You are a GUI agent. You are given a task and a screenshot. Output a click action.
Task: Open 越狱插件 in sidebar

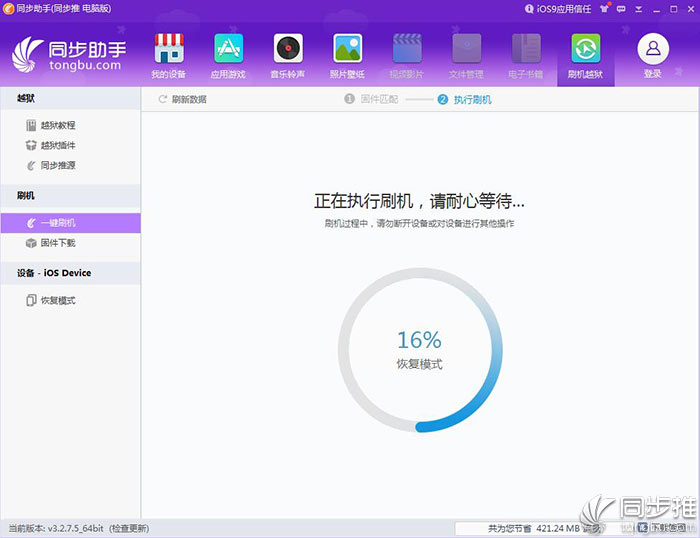(50, 146)
